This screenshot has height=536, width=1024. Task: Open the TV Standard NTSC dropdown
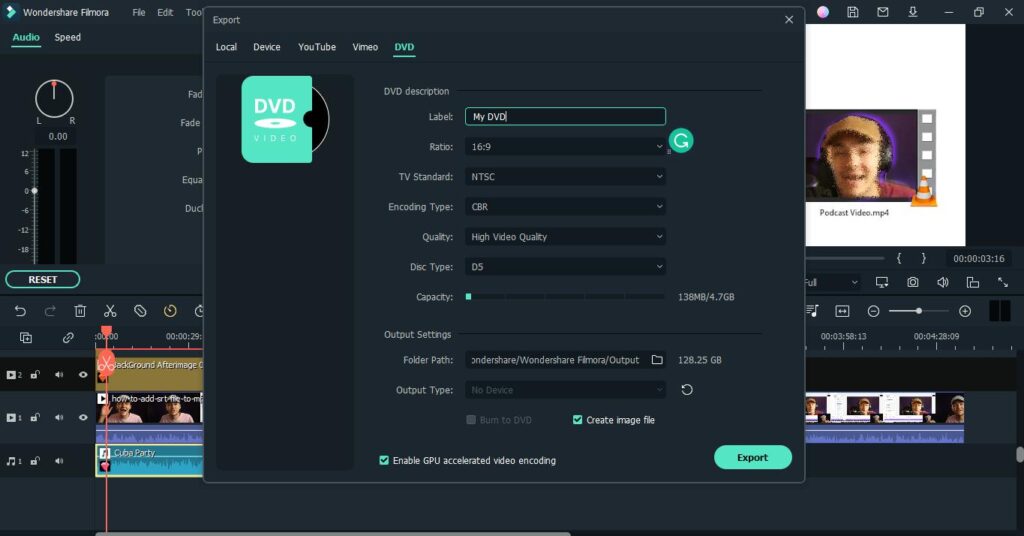pos(565,177)
